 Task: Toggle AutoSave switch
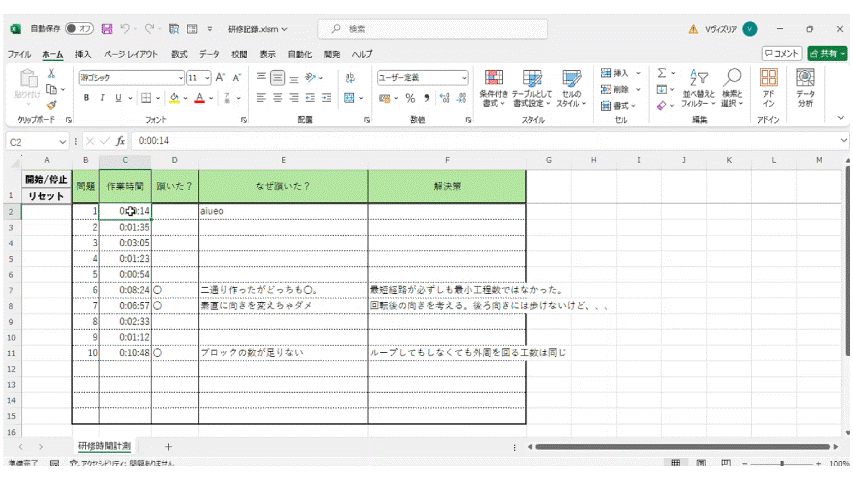tap(79, 29)
